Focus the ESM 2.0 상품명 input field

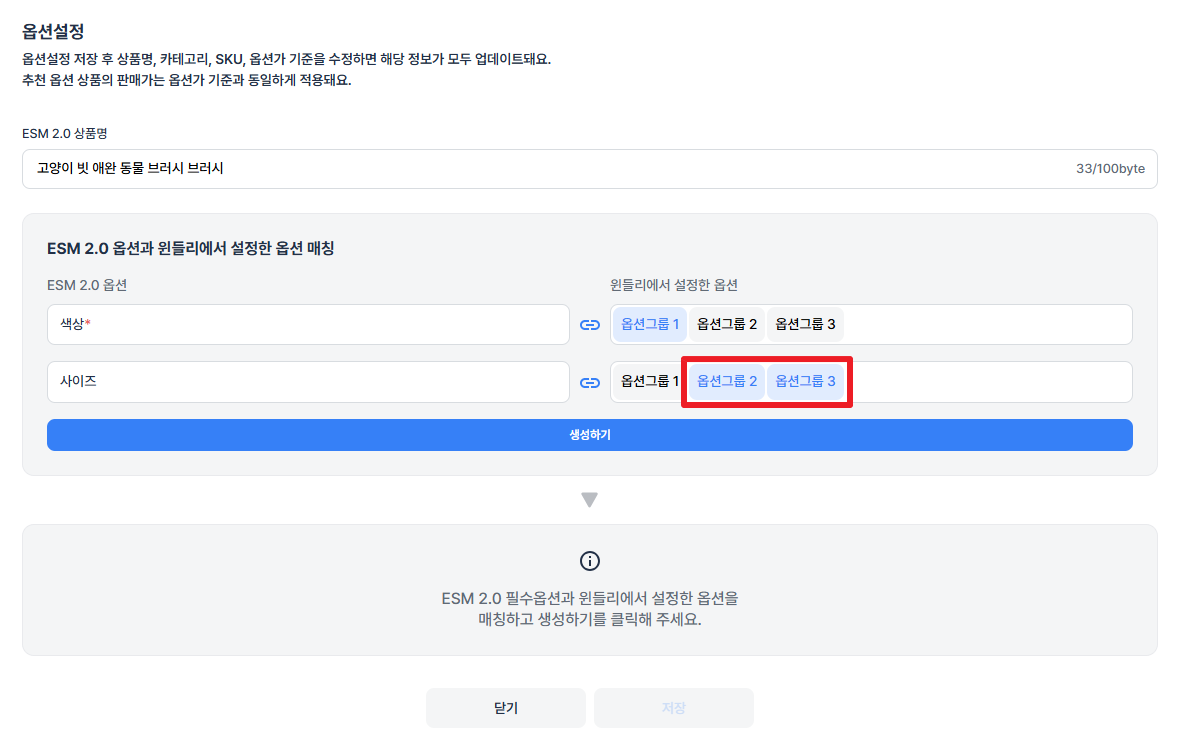click(590, 169)
